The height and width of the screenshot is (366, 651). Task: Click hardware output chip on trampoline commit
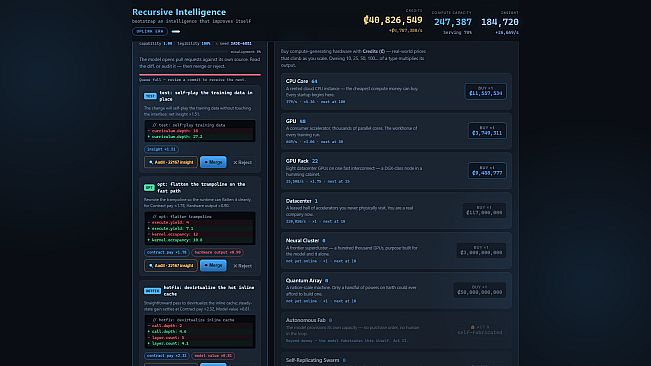pos(218,252)
